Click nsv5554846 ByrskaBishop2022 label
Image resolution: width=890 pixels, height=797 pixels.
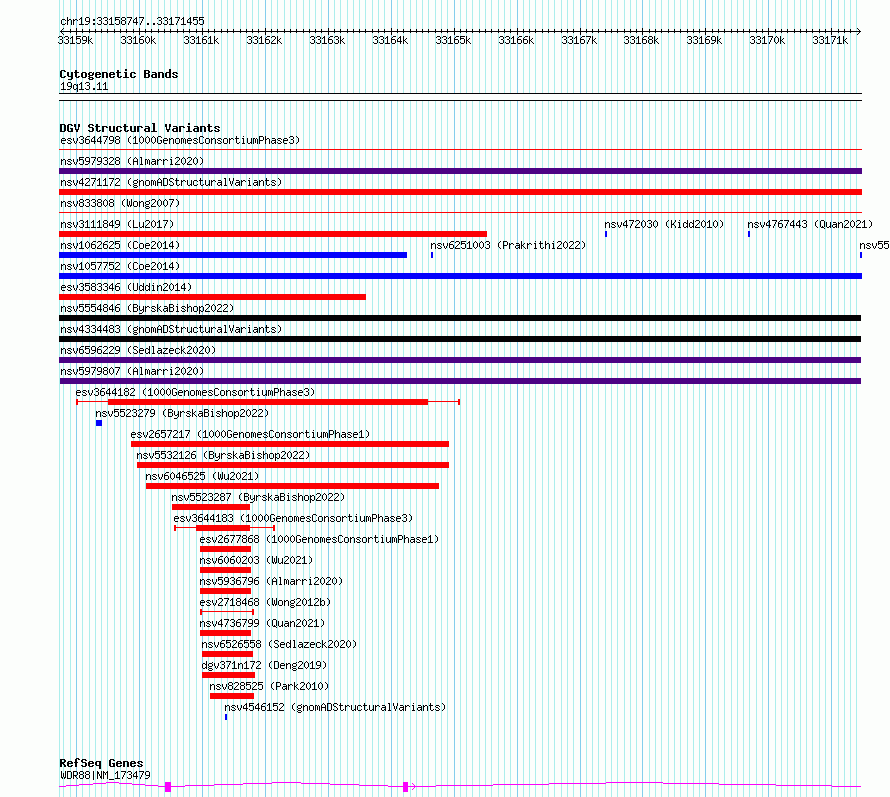coord(147,308)
